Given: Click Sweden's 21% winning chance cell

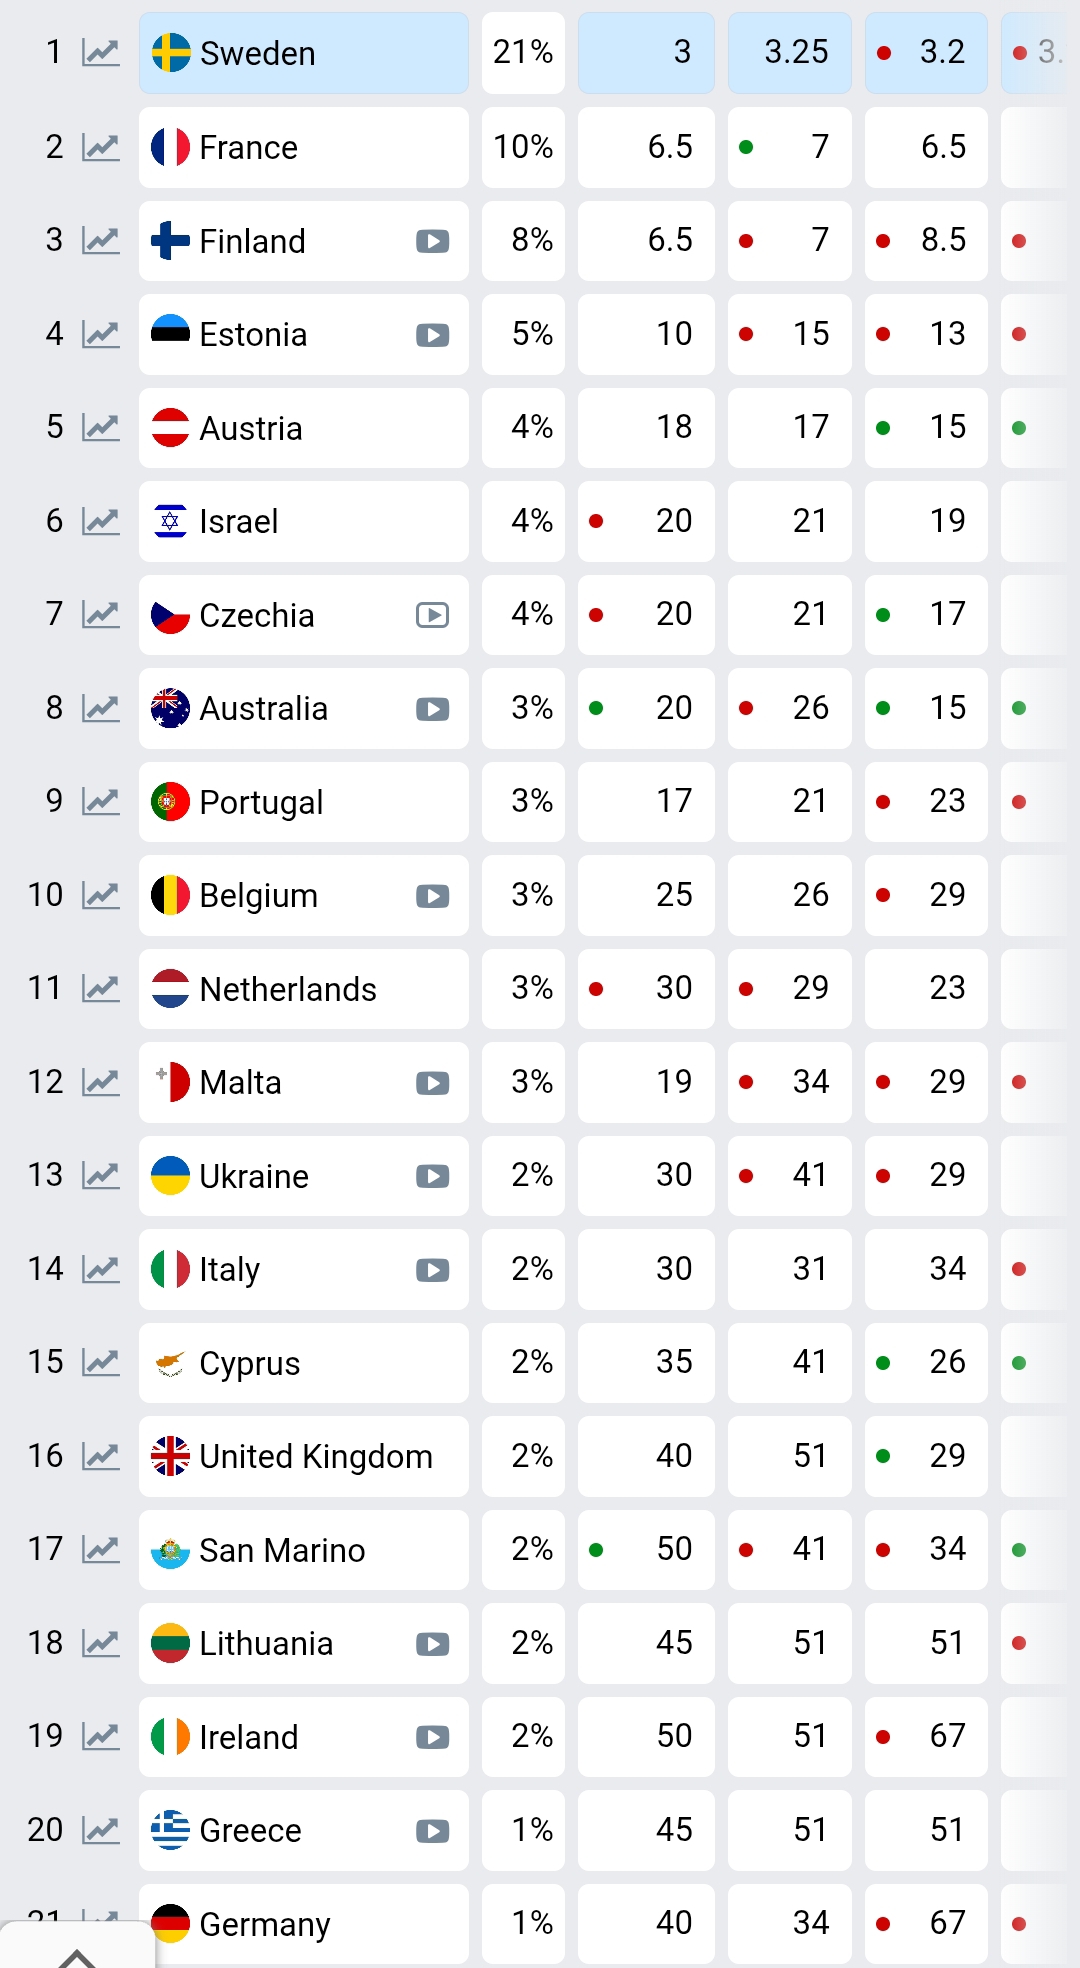Looking at the screenshot, I should click(x=523, y=52).
